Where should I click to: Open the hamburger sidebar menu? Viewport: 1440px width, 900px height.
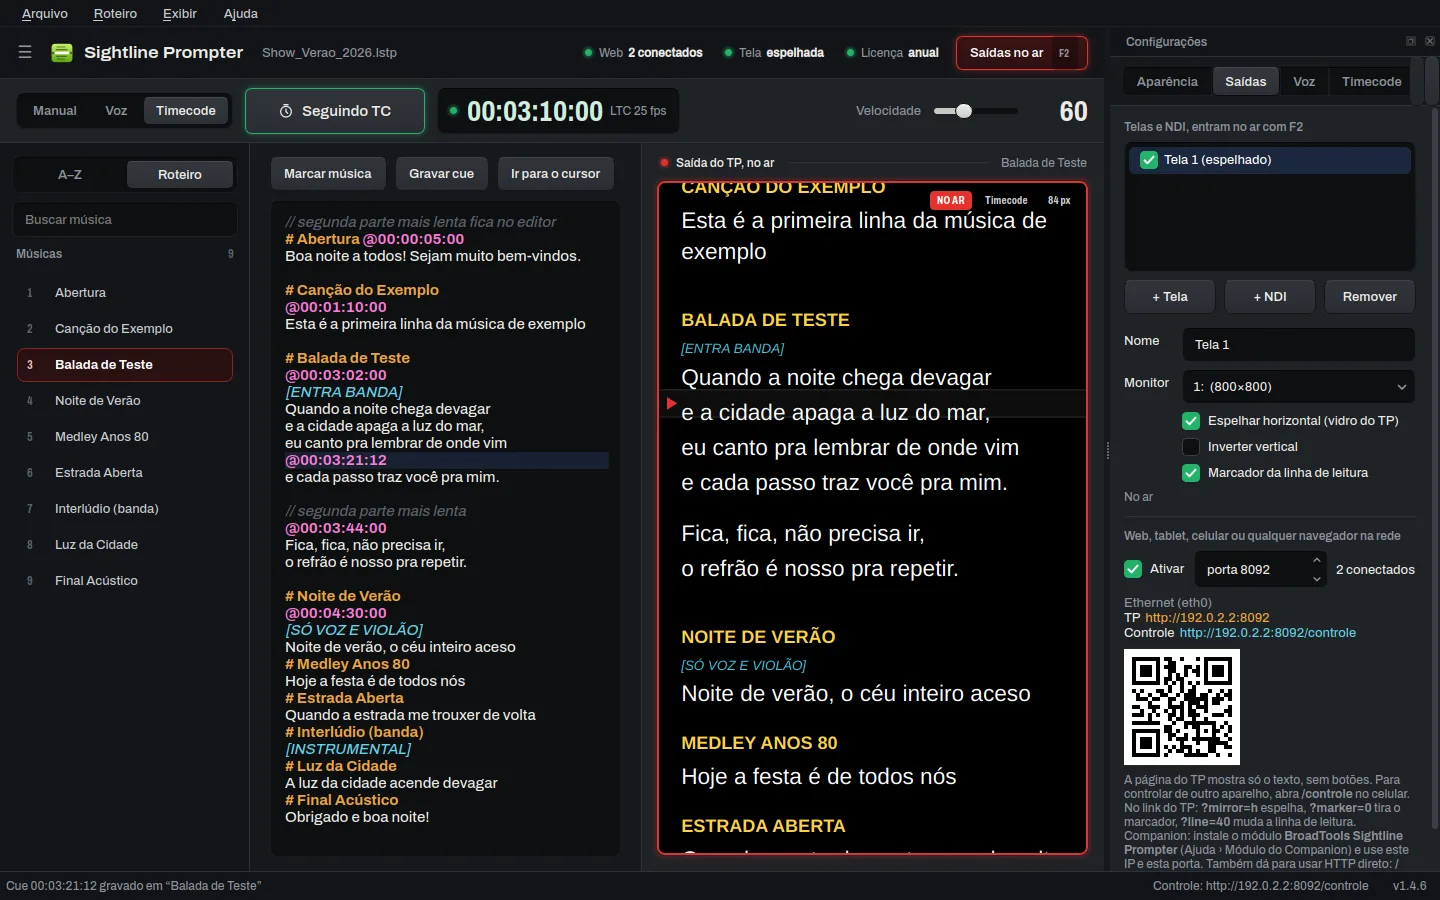coord(25,52)
